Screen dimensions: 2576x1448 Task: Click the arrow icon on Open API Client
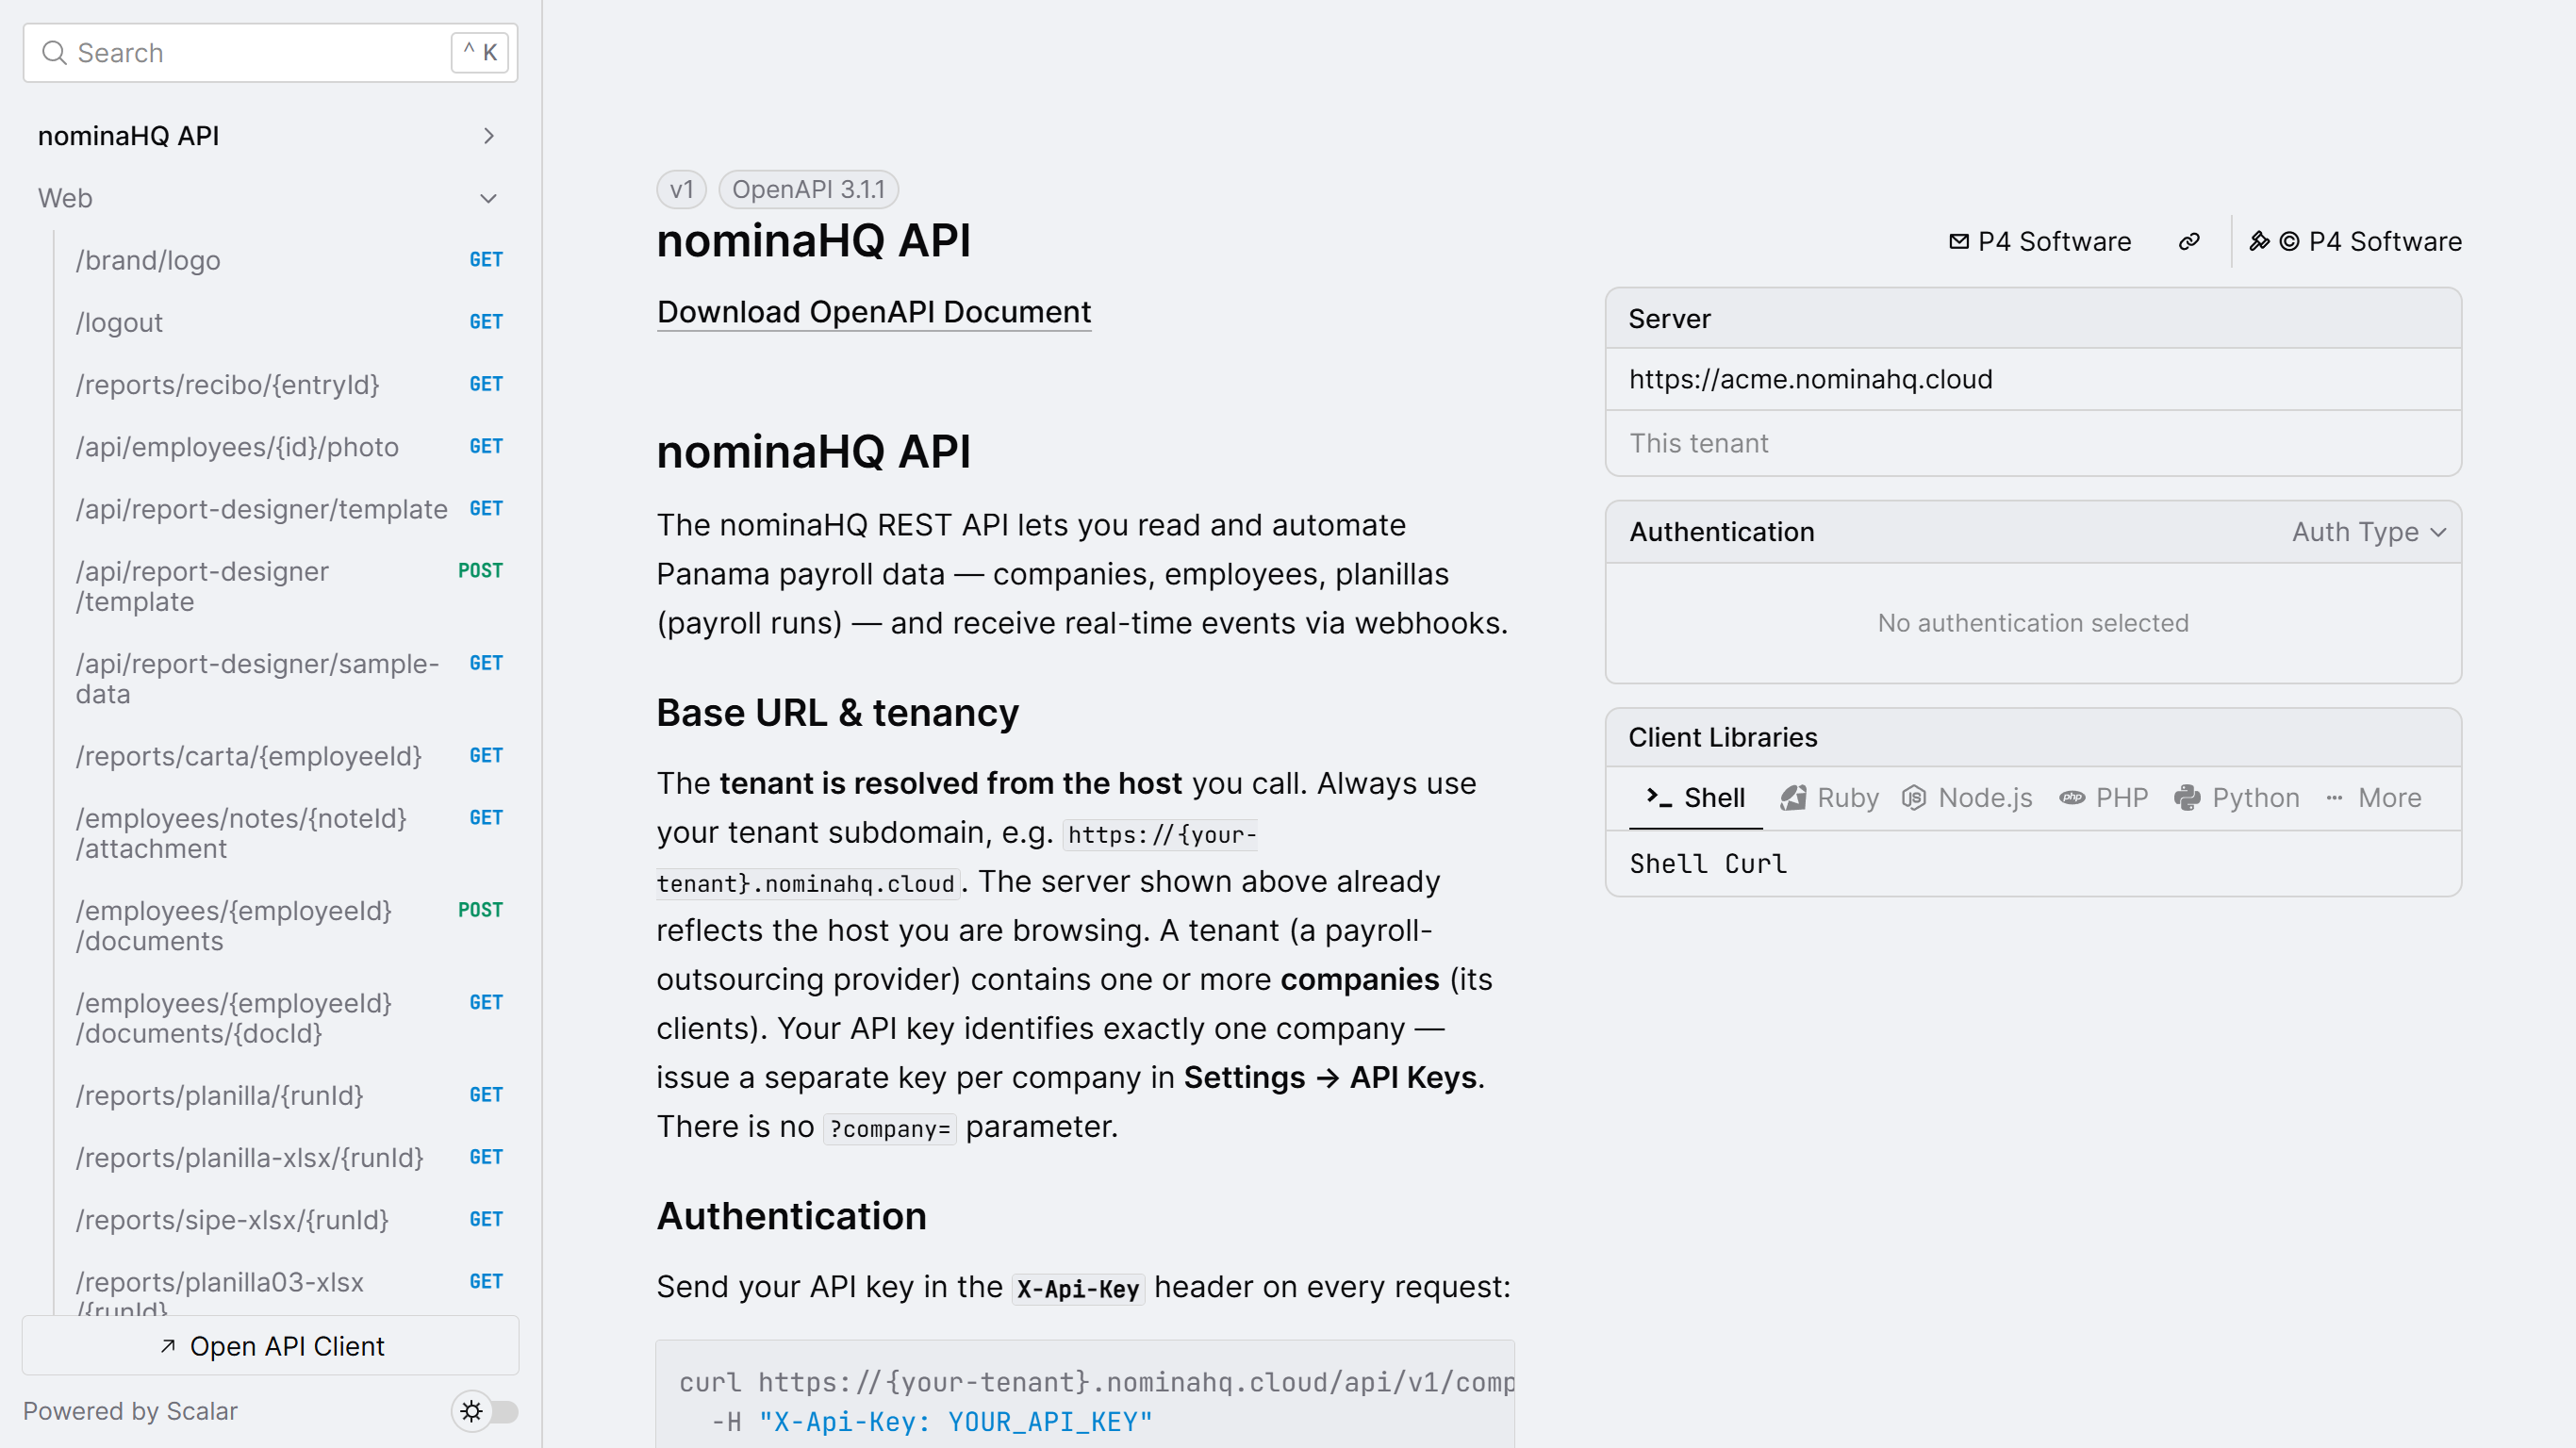pos(168,1345)
